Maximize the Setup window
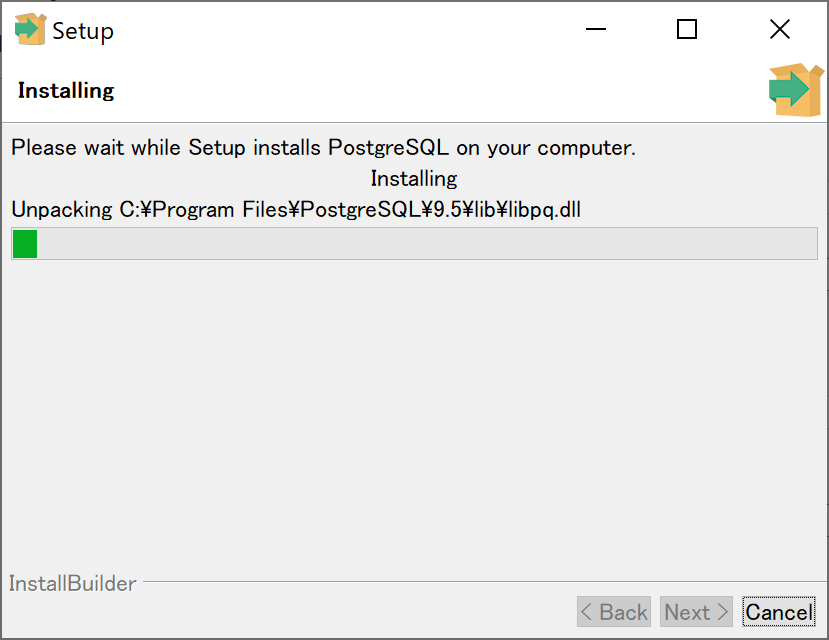This screenshot has width=829, height=640. pyautogui.click(x=687, y=30)
